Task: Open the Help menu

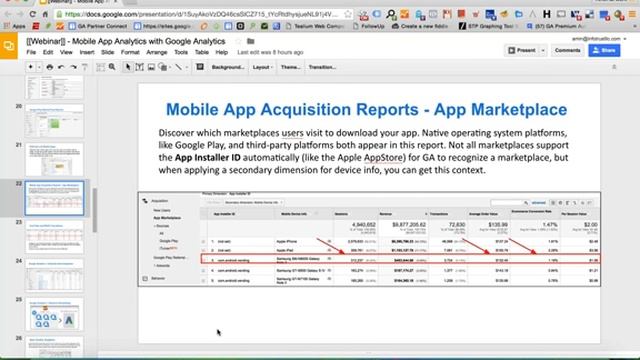Action: click(221, 52)
